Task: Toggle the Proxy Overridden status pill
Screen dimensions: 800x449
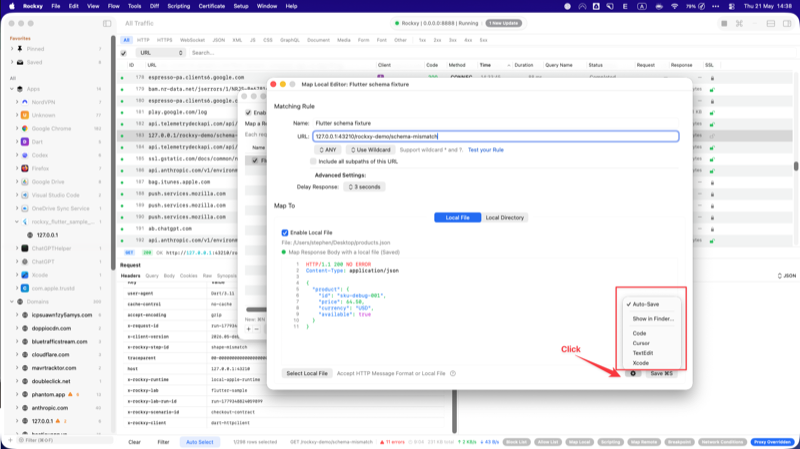Action: (772, 442)
